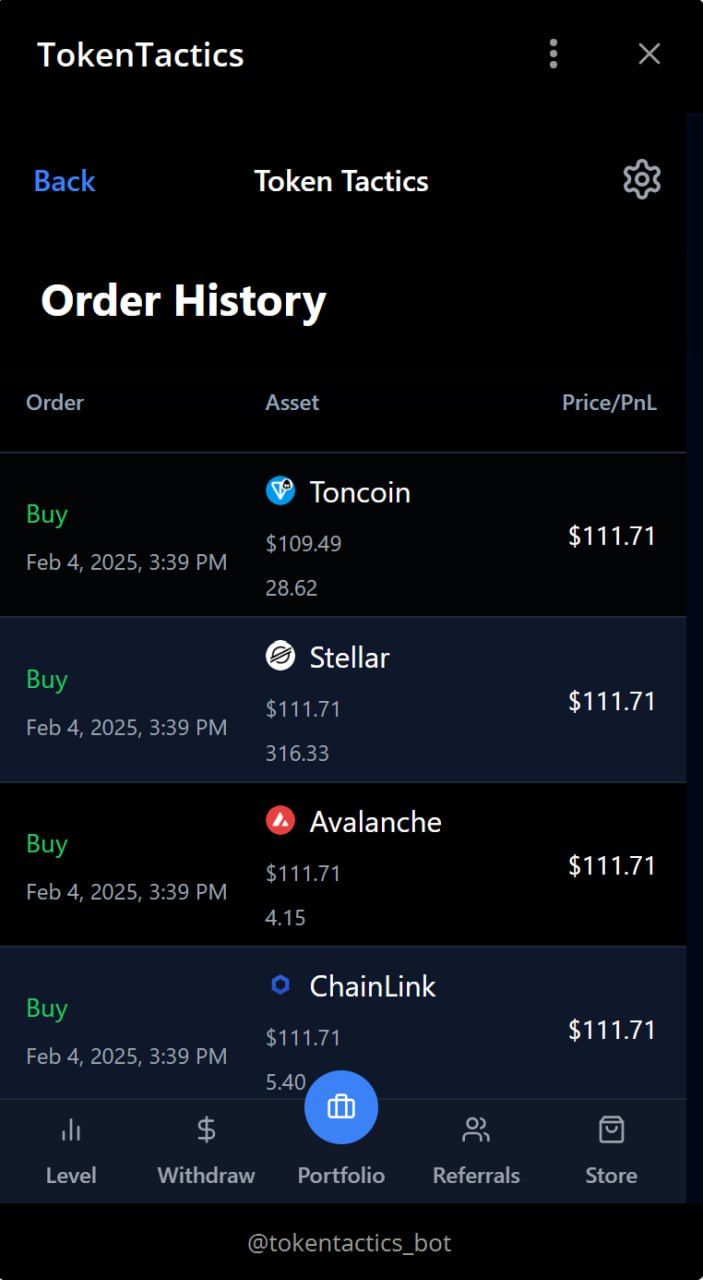Open the three-dot options menu
Screen dimensions: 703x1280
[553, 54]
